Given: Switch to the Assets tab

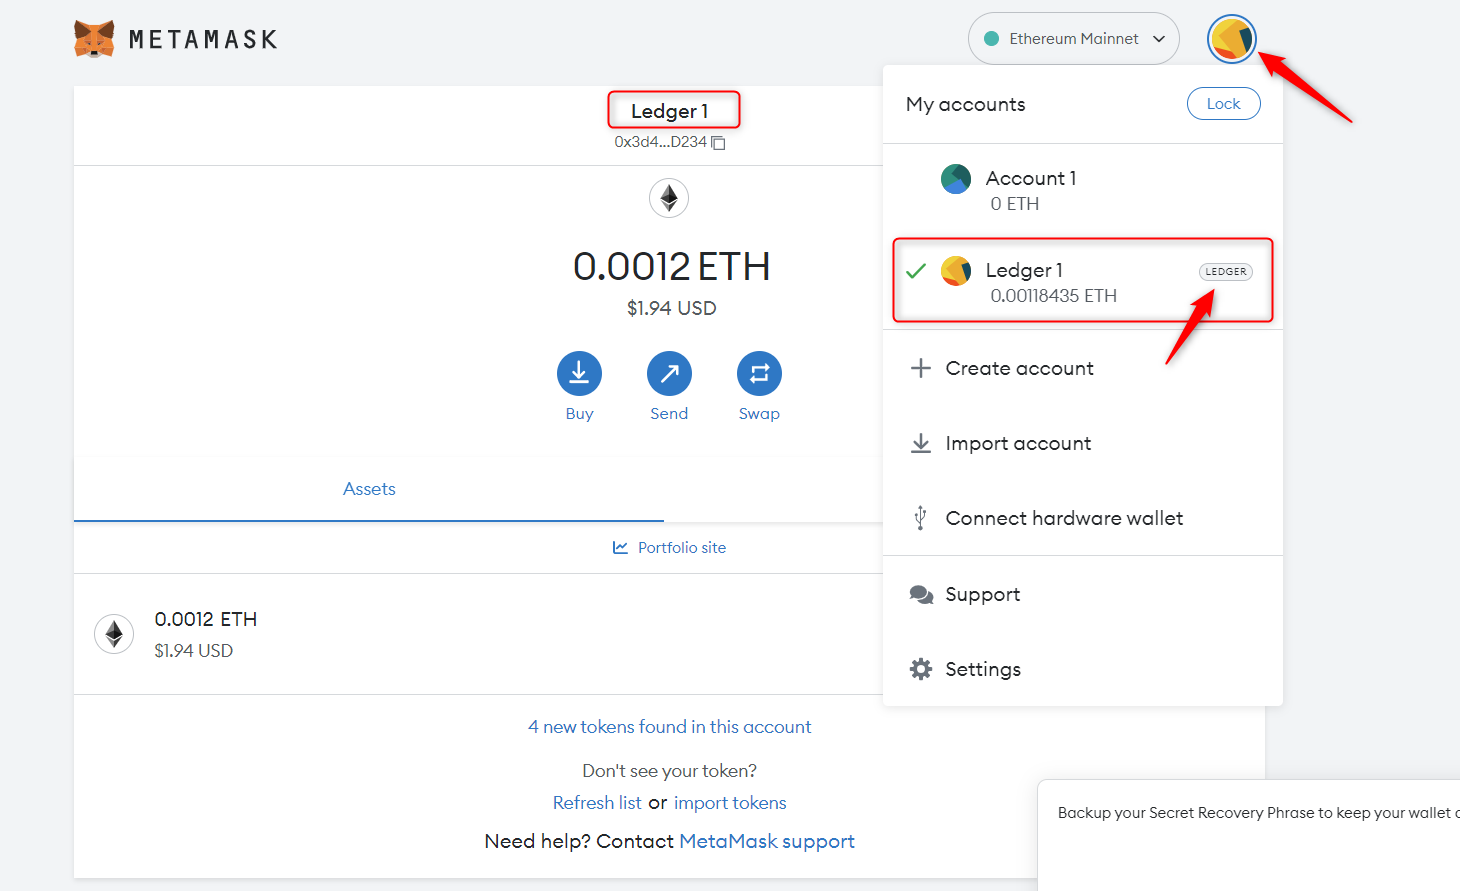Looking at the screenshot, I should click(x=369, y=489).
